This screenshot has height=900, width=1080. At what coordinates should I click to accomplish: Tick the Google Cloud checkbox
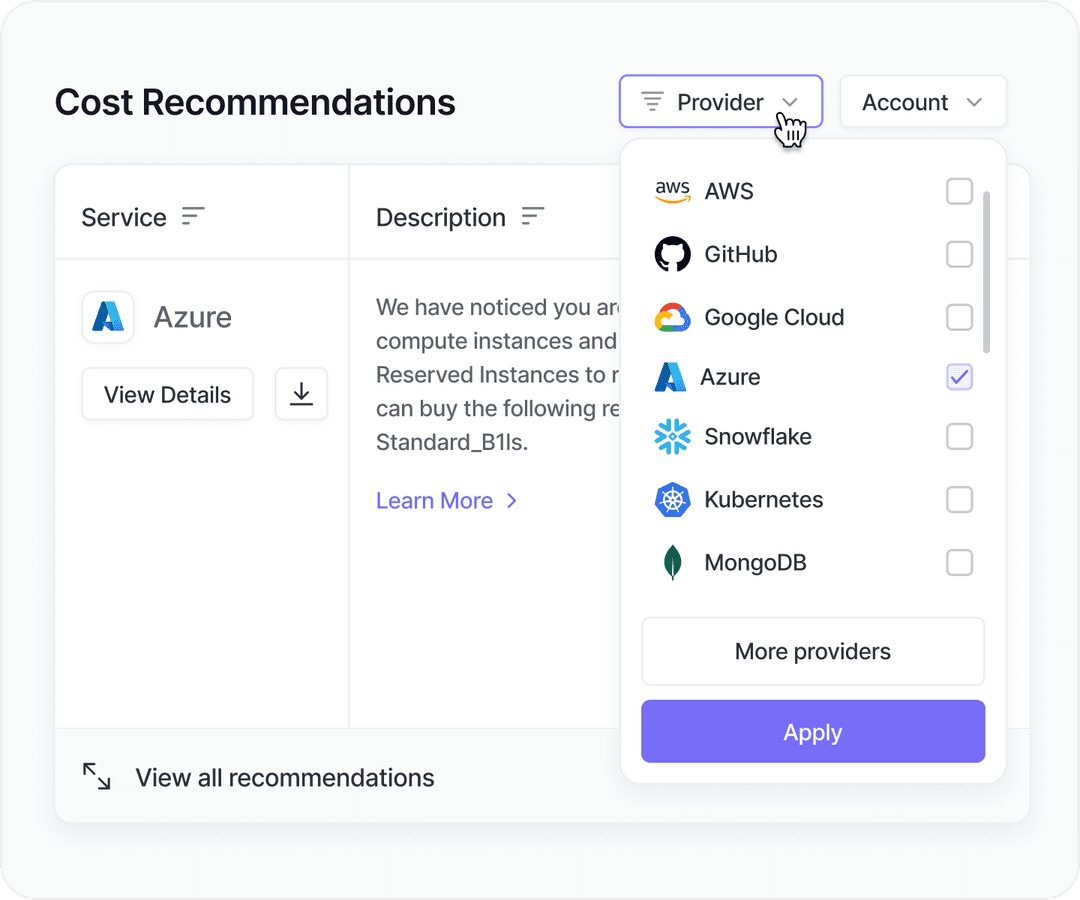point(959,317)
